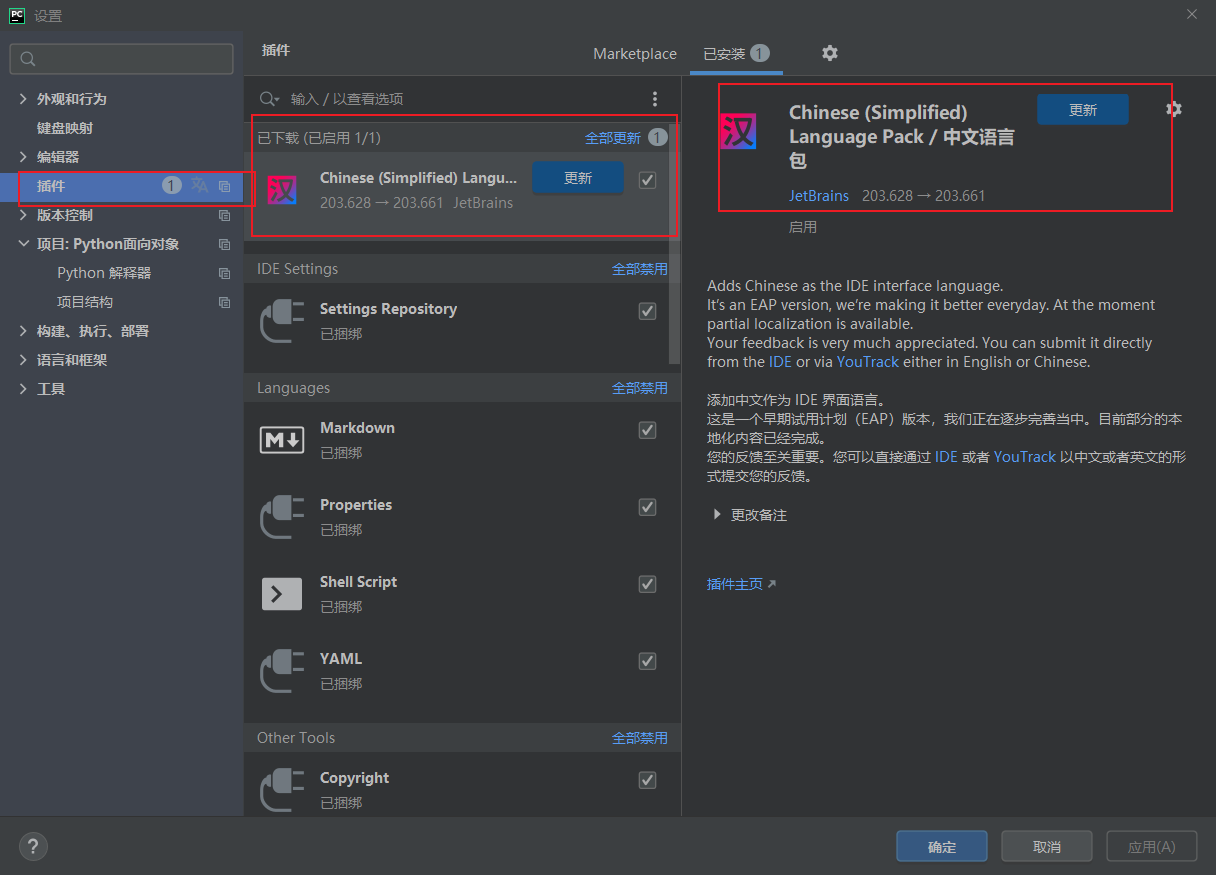Click 全部禁用 for IDE Settings
Screen dimensions: 1216x875
(640, 269)
